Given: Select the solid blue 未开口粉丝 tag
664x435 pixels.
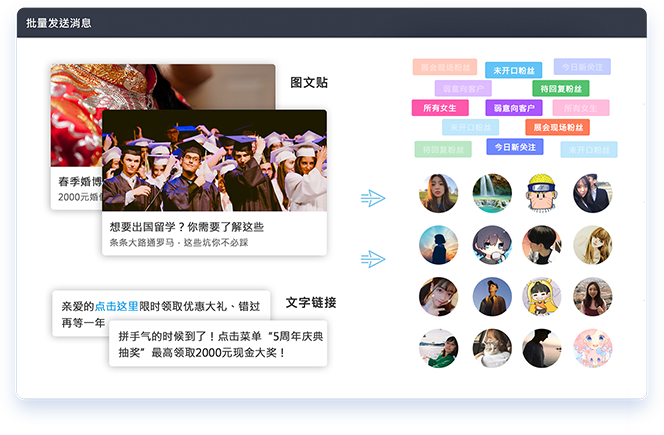Looking at the screenshot, I should [514, 70].
